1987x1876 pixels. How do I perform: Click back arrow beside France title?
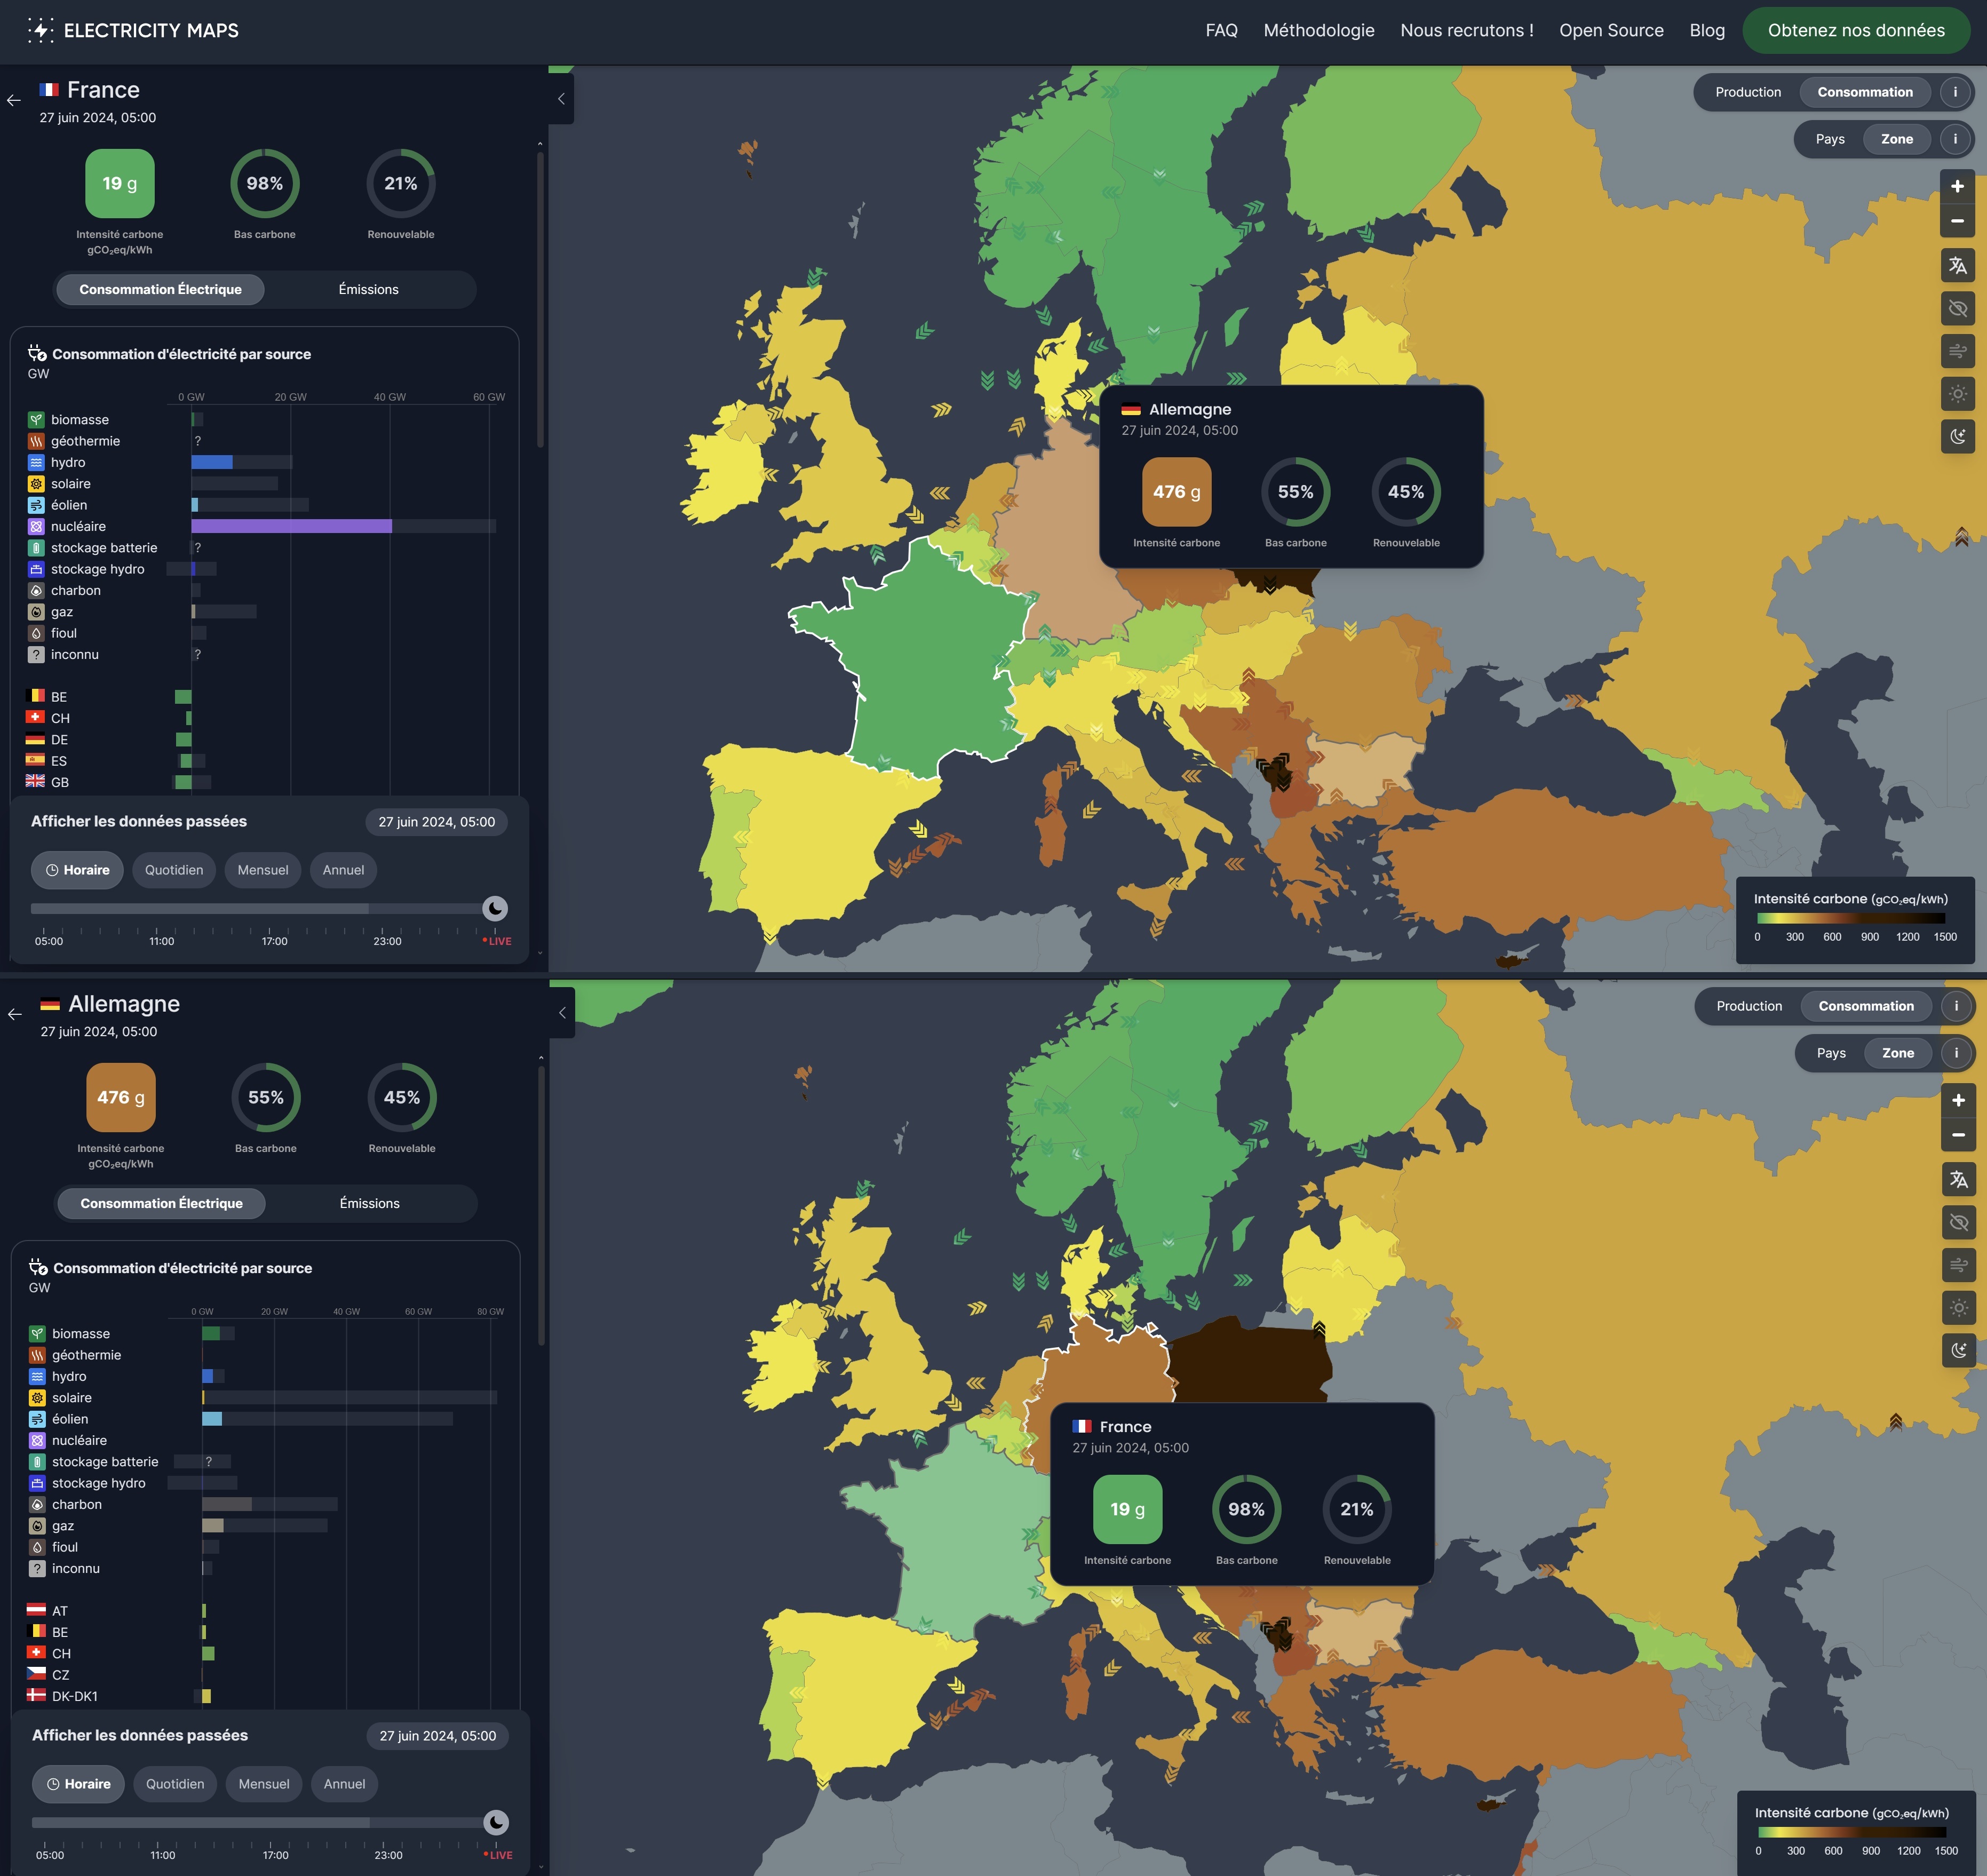tap(14, 100)
